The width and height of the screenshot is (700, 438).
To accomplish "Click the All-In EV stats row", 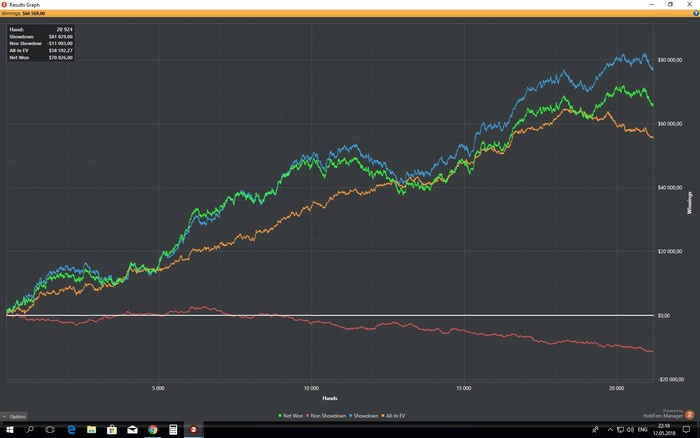I will pyautogui.click(x=41, y=50).
